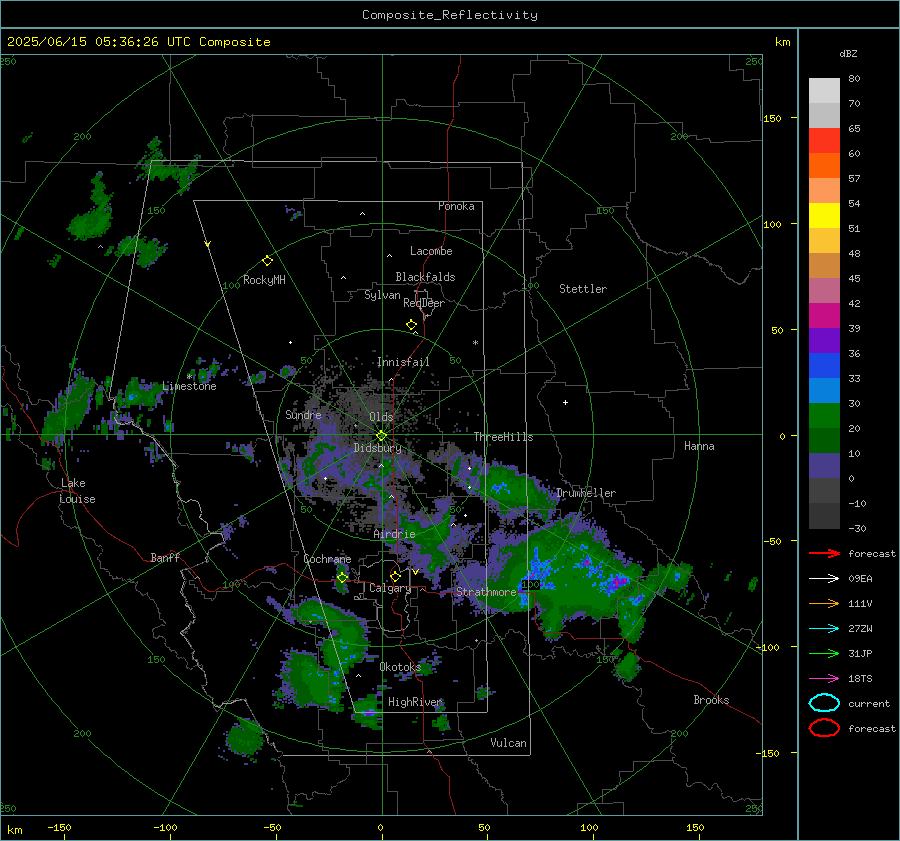Click the -150 value on bottom km axis
The width and height of the screenshot is (900, 841).
(59, 827)
